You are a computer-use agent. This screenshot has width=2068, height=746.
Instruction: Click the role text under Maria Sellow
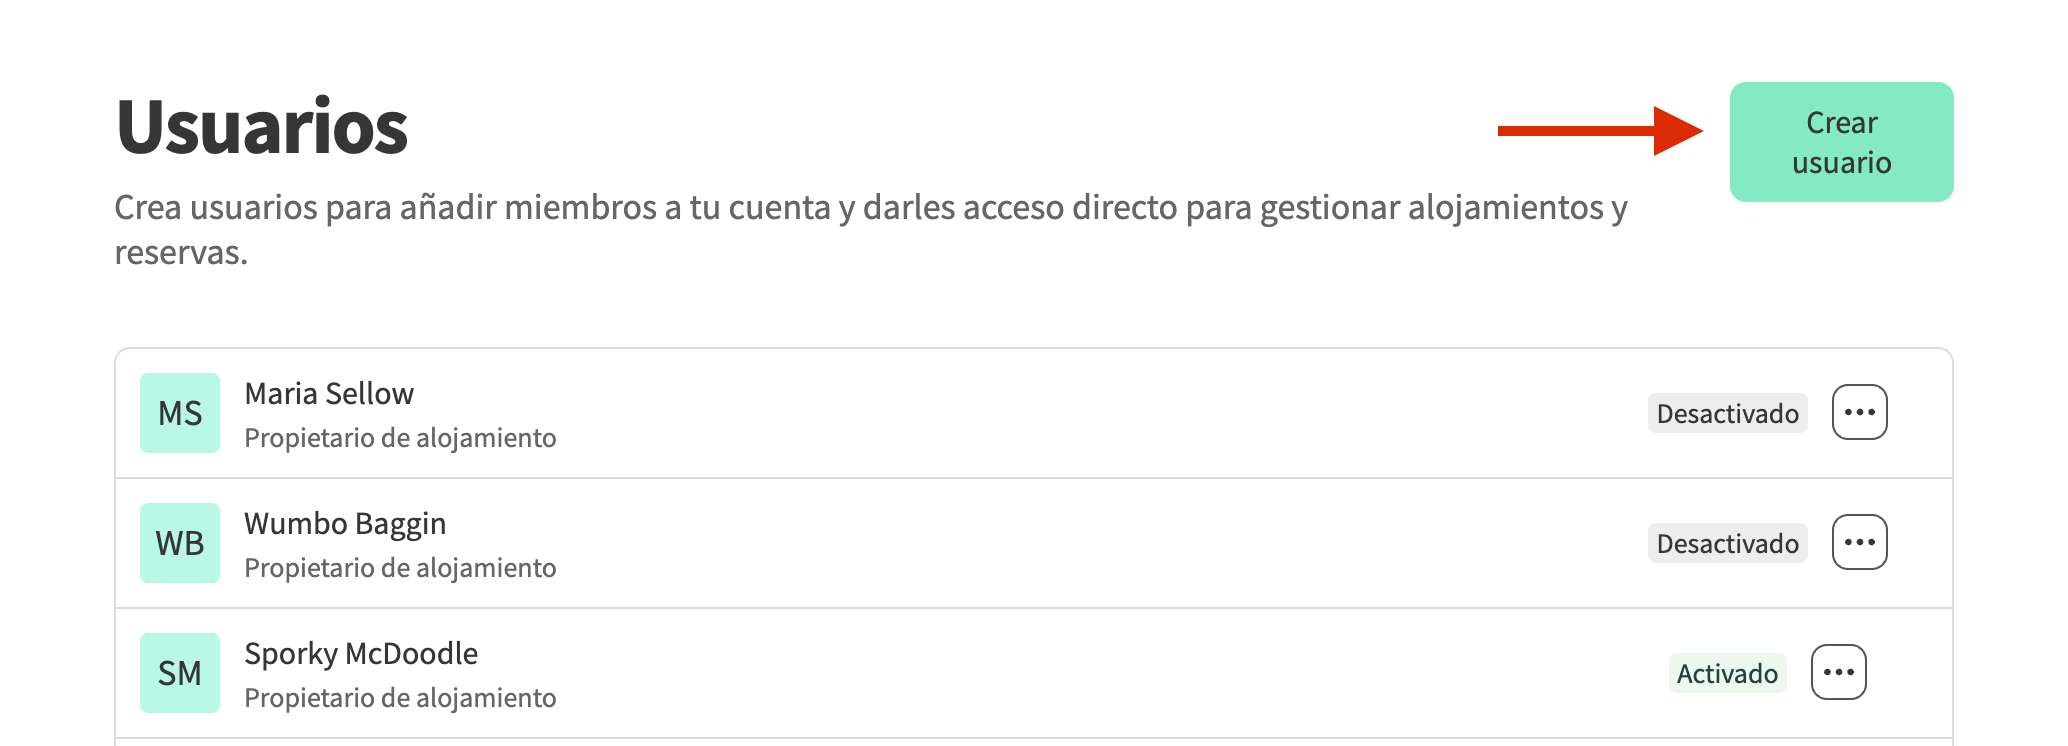click(400, 438)
